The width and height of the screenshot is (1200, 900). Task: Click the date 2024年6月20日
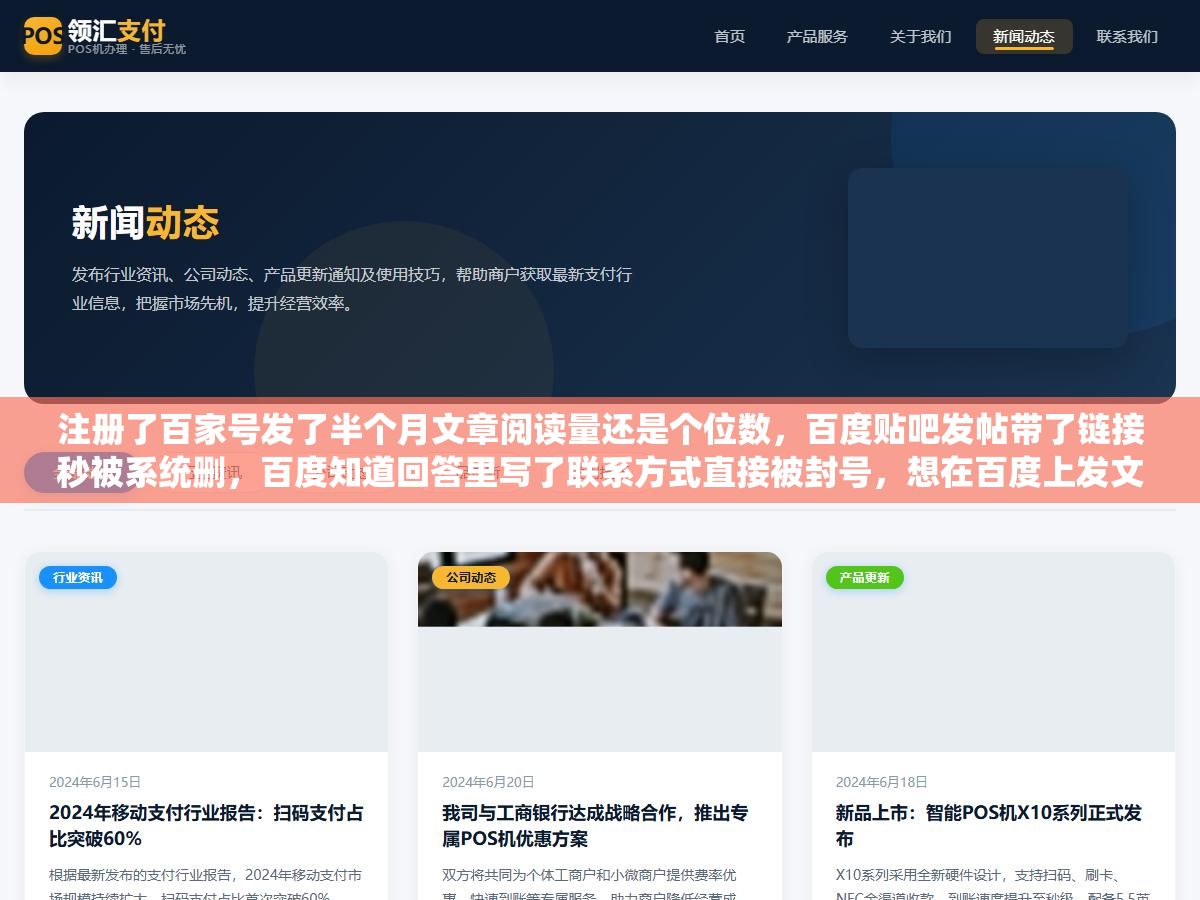pos(488,782)
